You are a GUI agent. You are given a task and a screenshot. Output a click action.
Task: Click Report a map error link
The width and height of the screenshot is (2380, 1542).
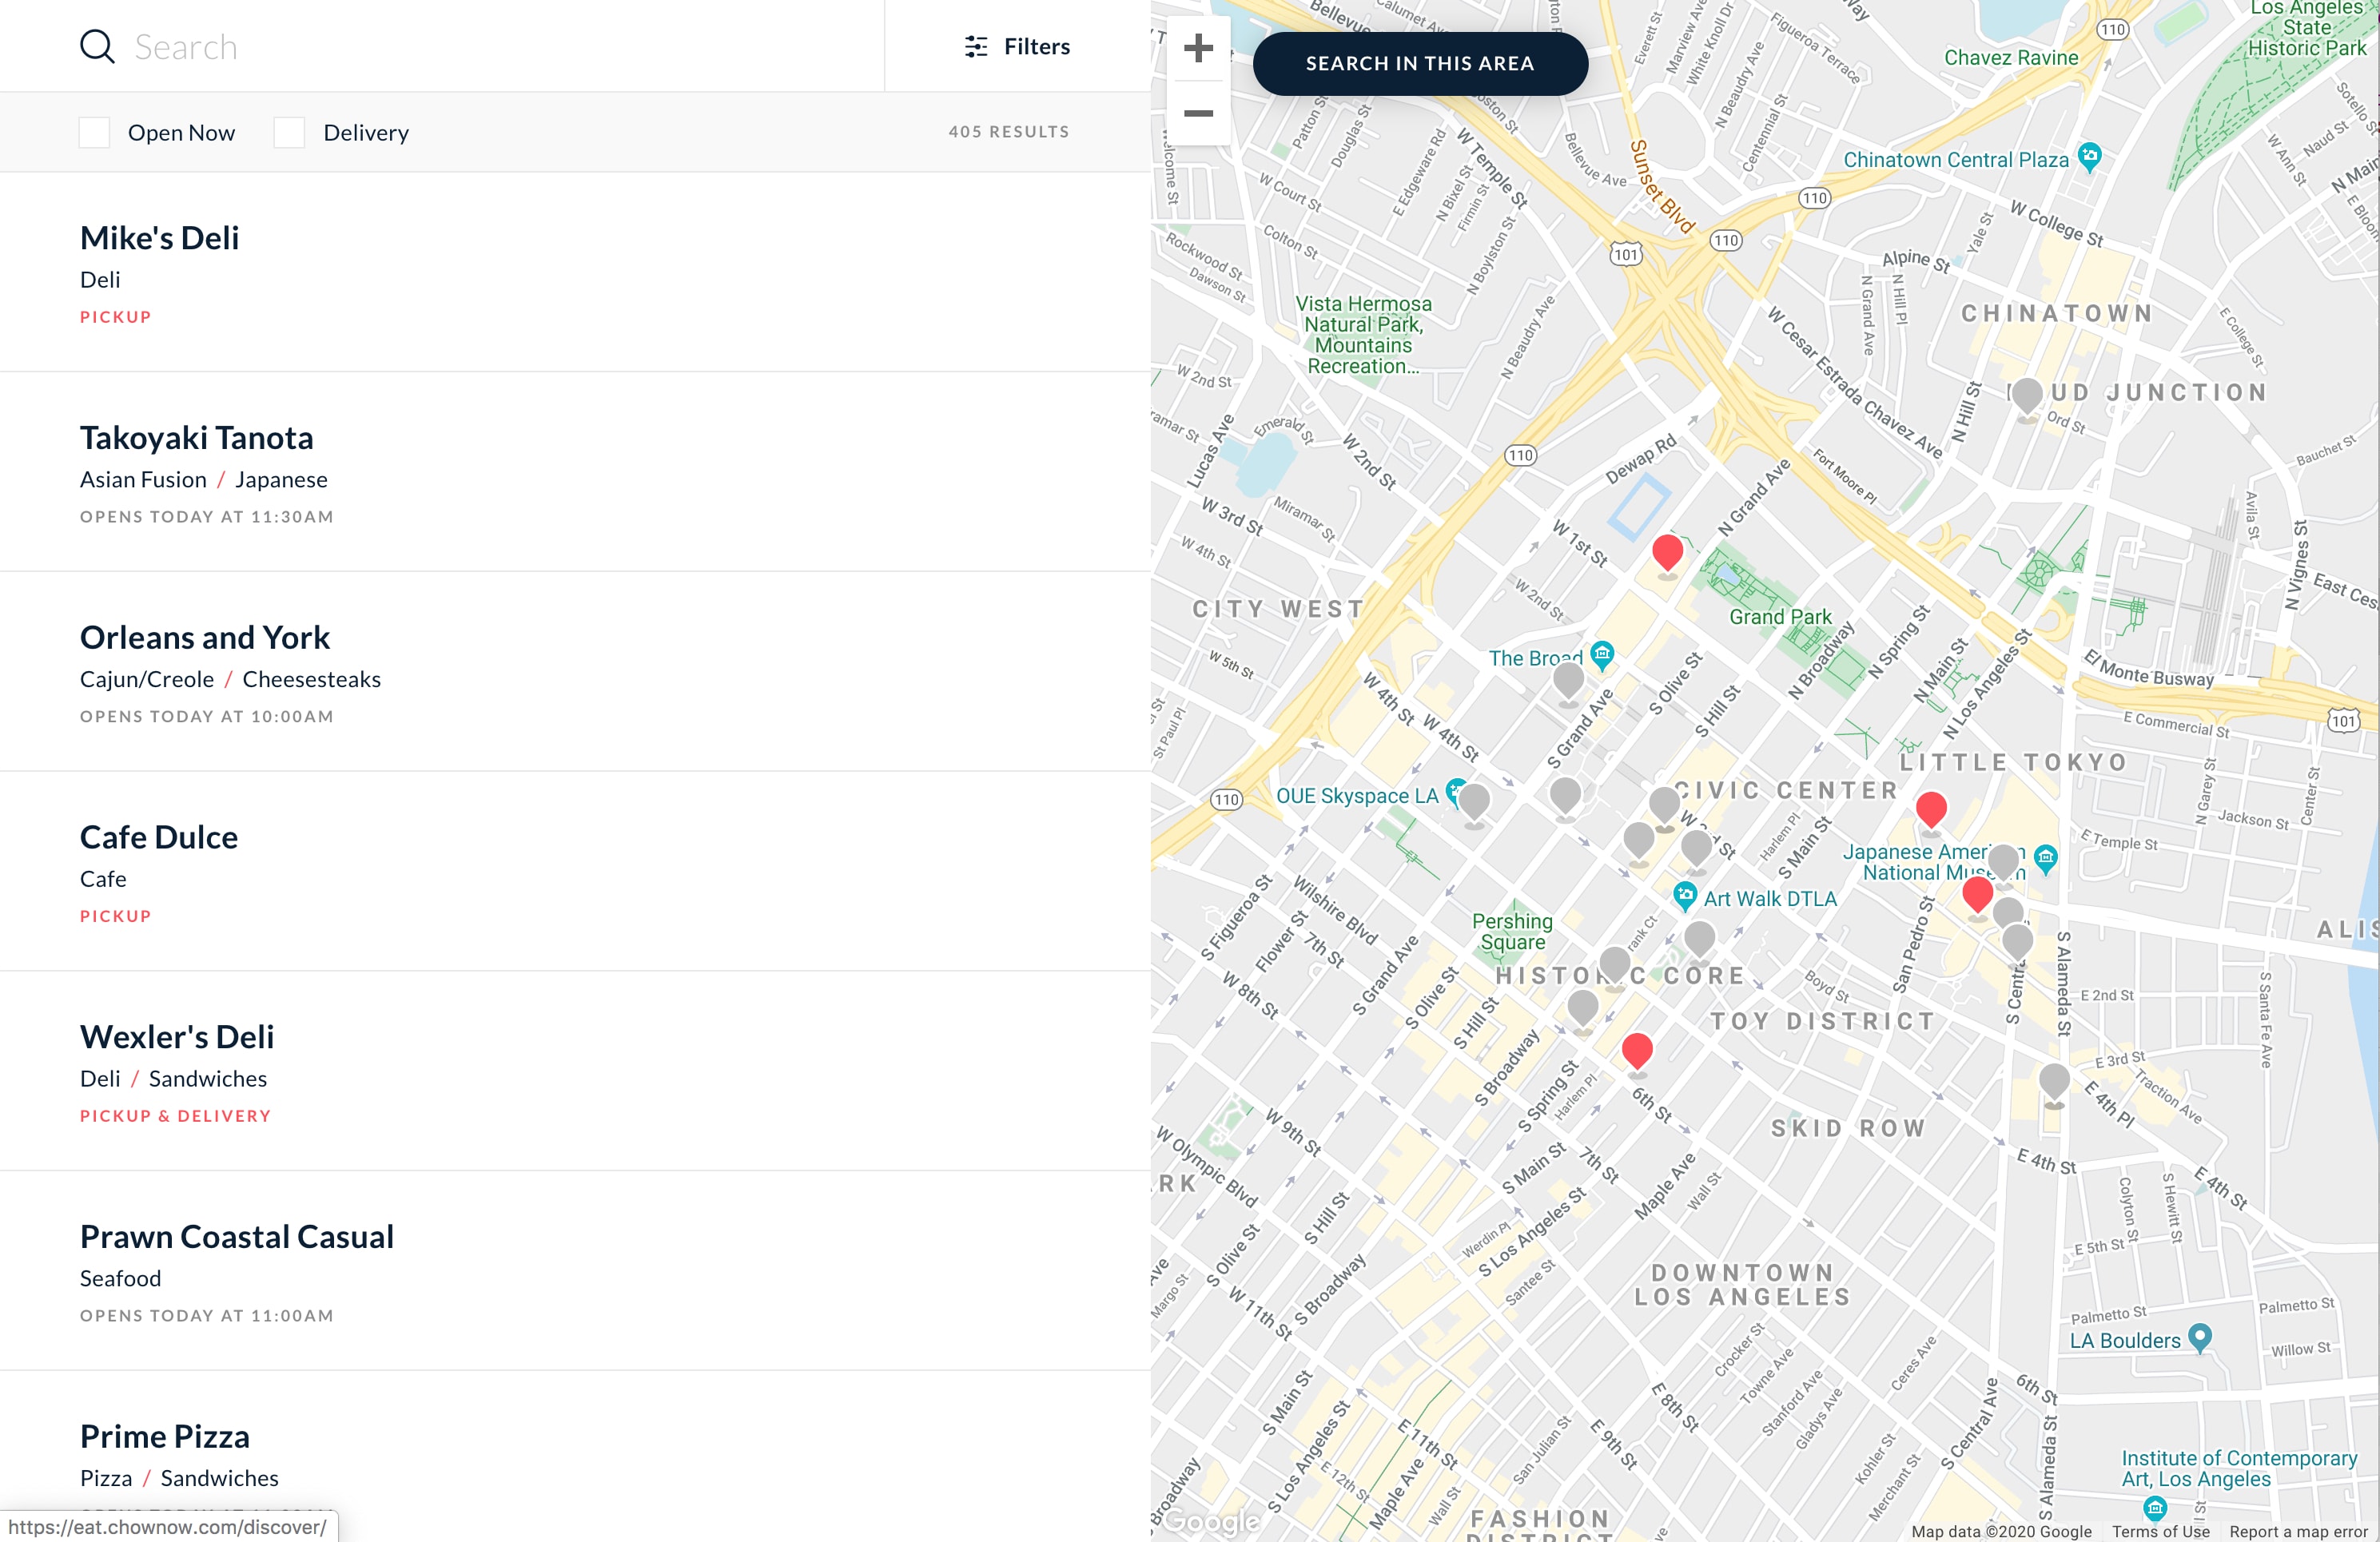click(x=2298, y=1531)
